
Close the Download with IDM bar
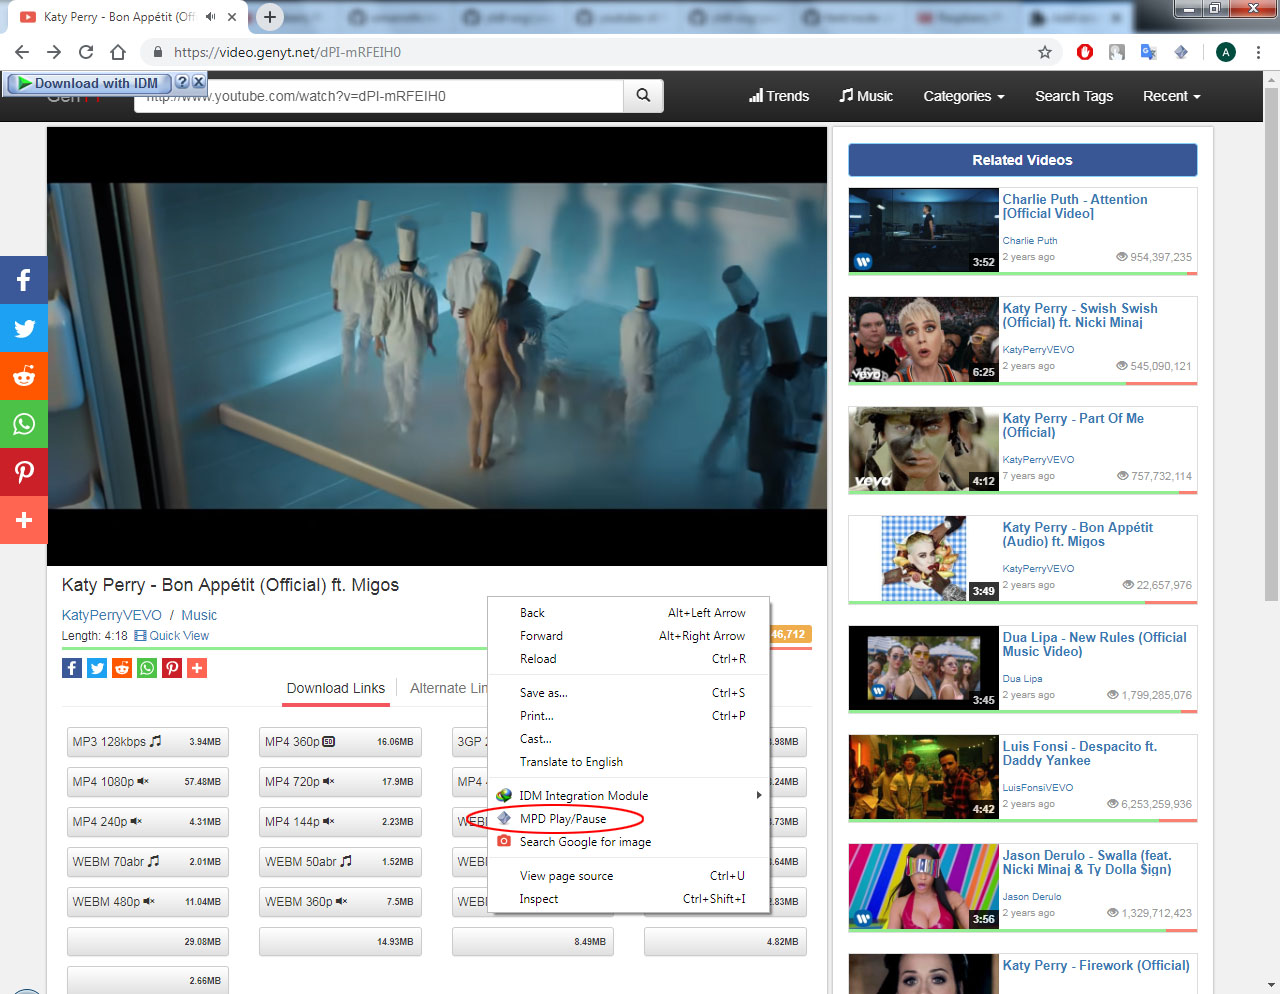(x=198, y=83)
